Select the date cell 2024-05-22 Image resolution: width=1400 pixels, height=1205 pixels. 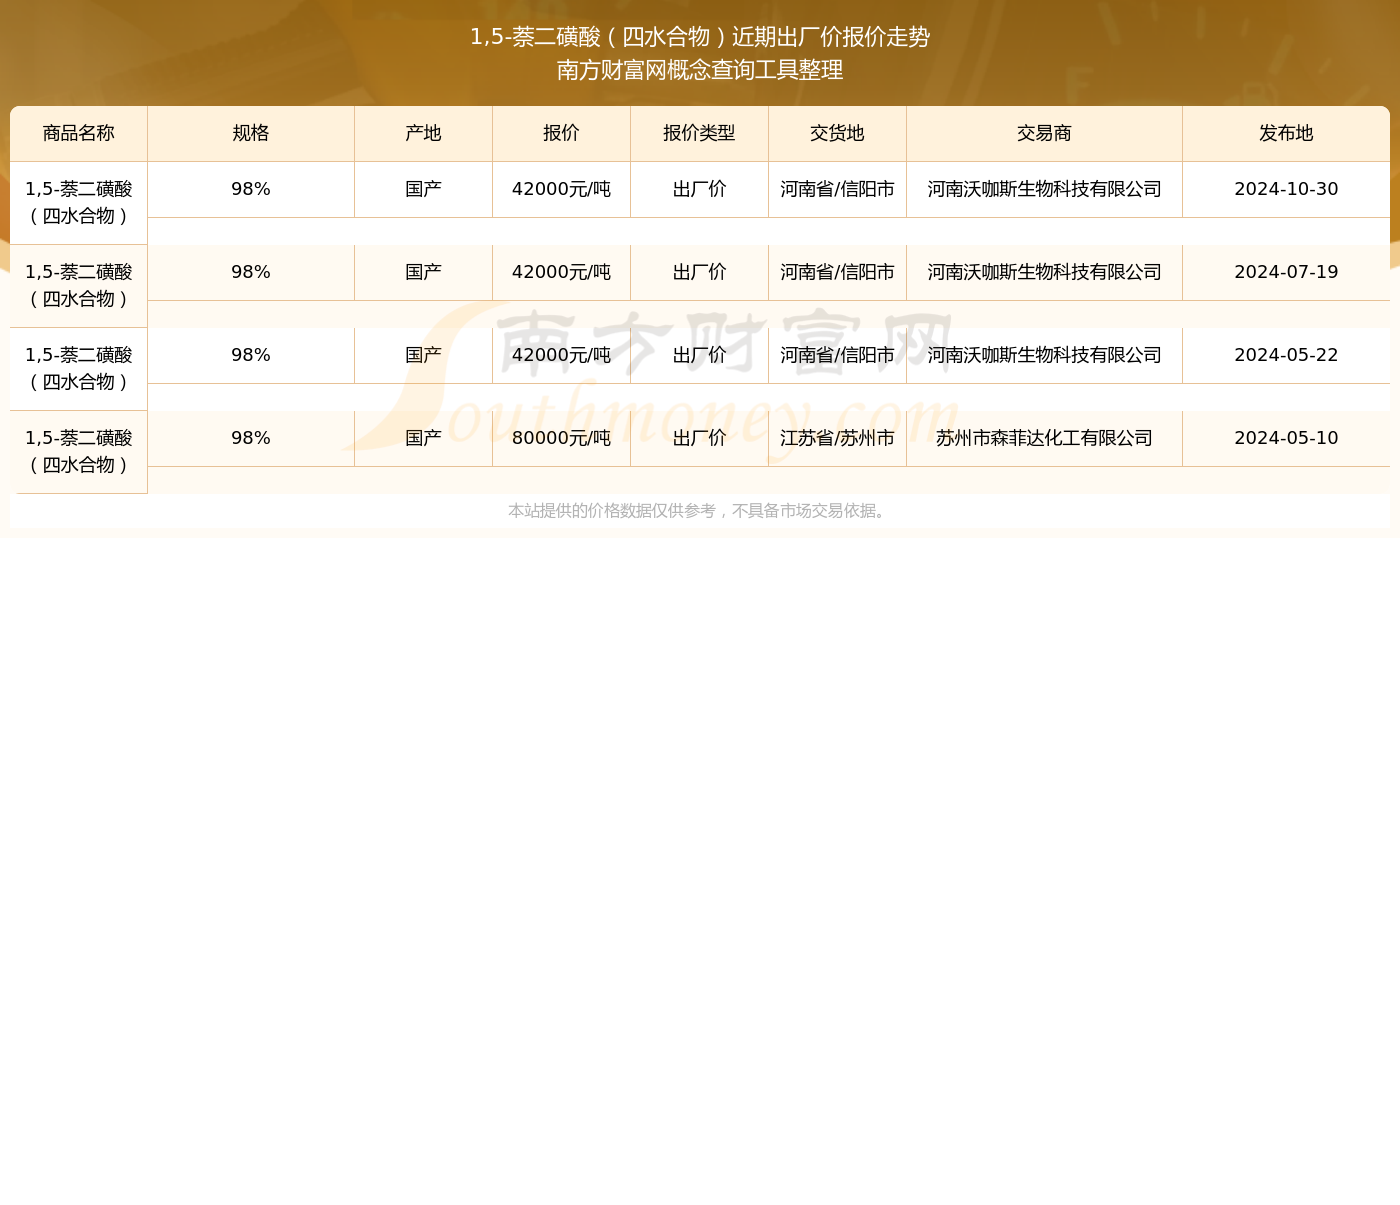(x=1286, y=356)
